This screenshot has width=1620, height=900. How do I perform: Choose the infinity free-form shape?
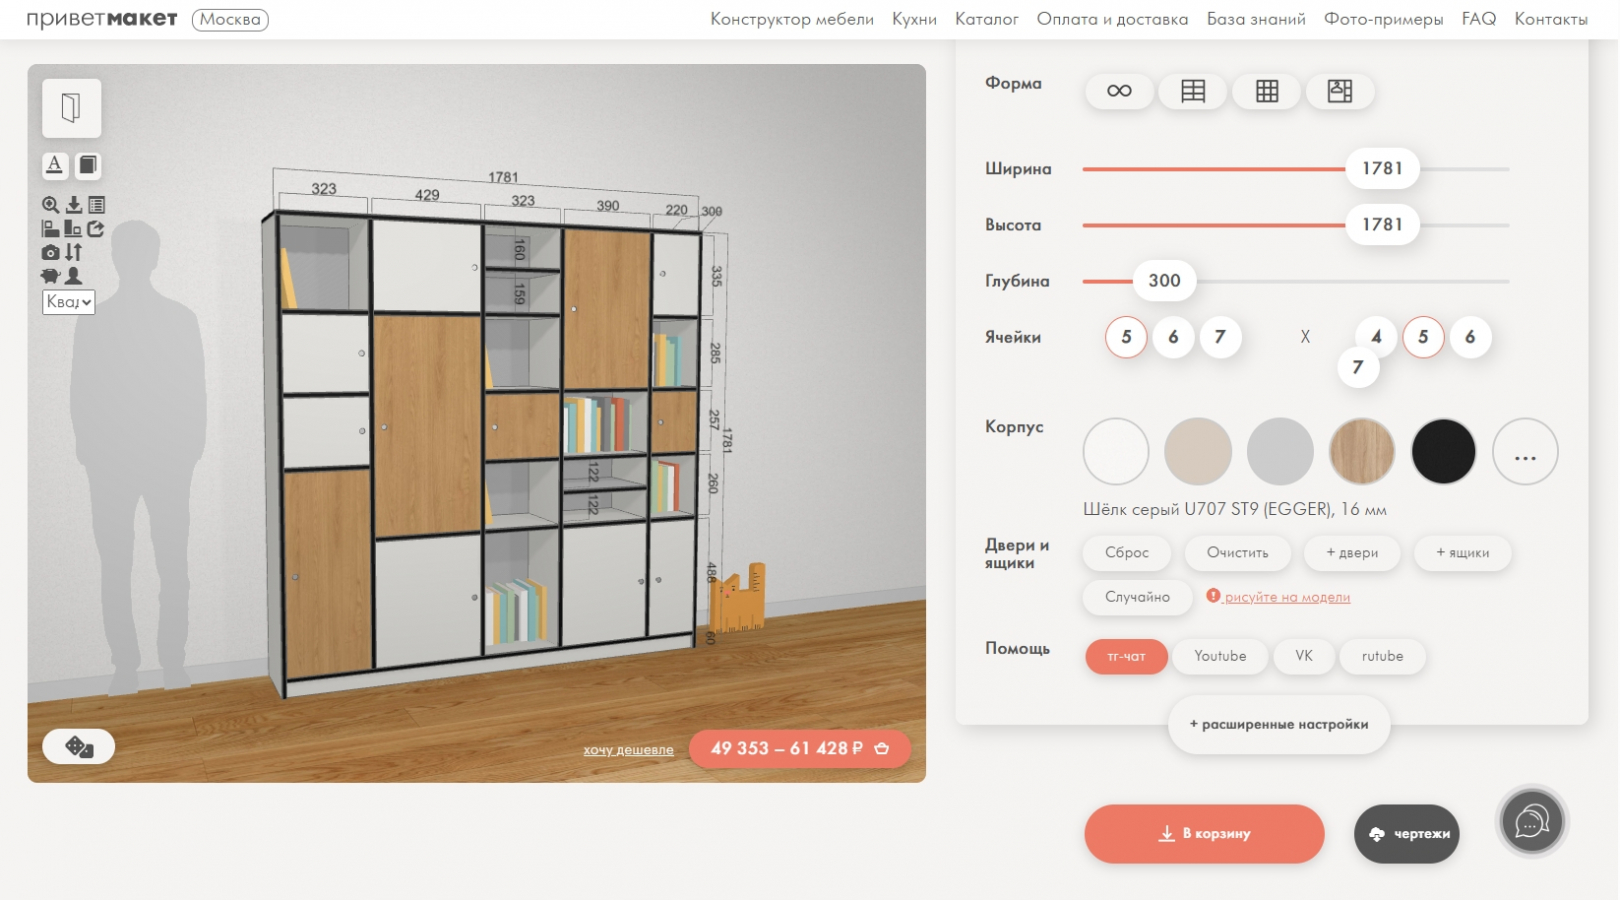pyautogui.click(x=1119, y=92)
